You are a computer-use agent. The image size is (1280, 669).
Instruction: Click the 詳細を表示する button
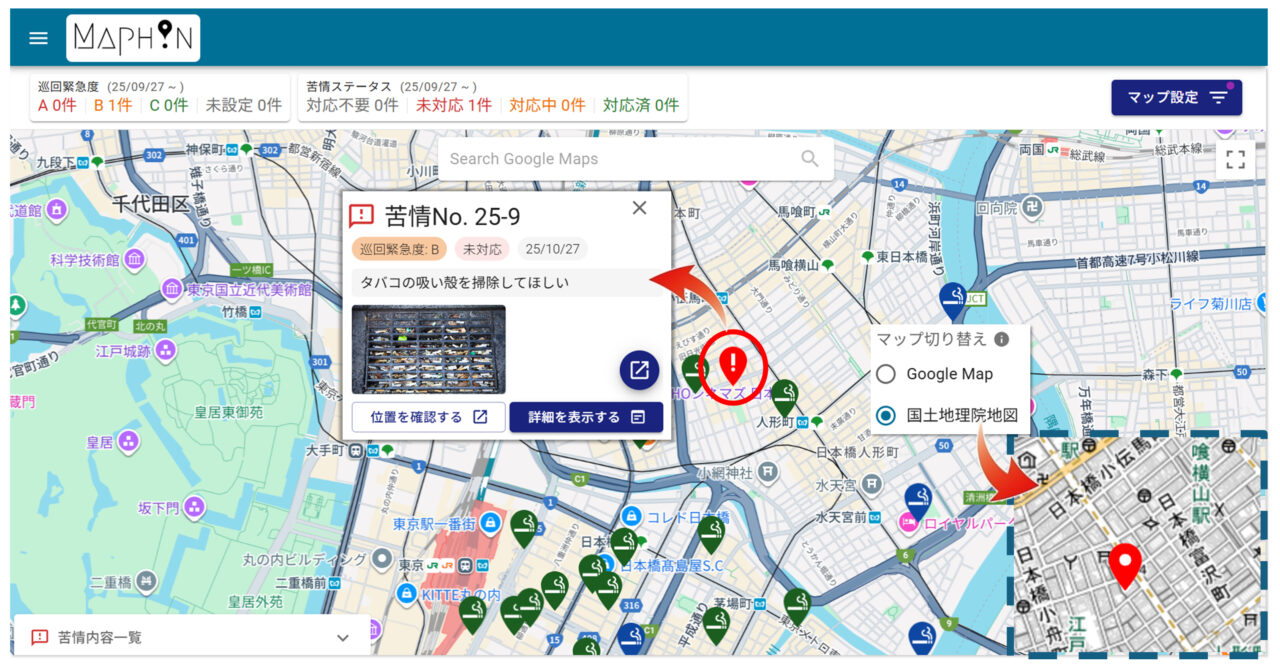[x=586, y=417]
